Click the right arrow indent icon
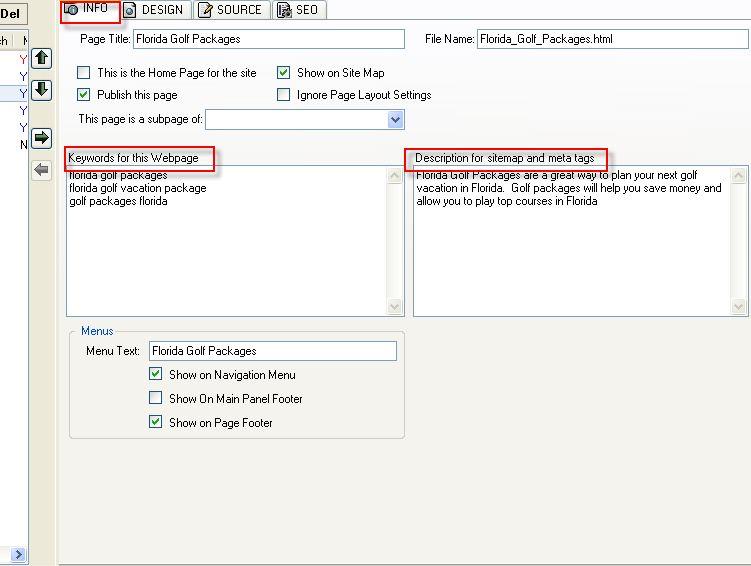751x566 pixels. click(41, 138)
